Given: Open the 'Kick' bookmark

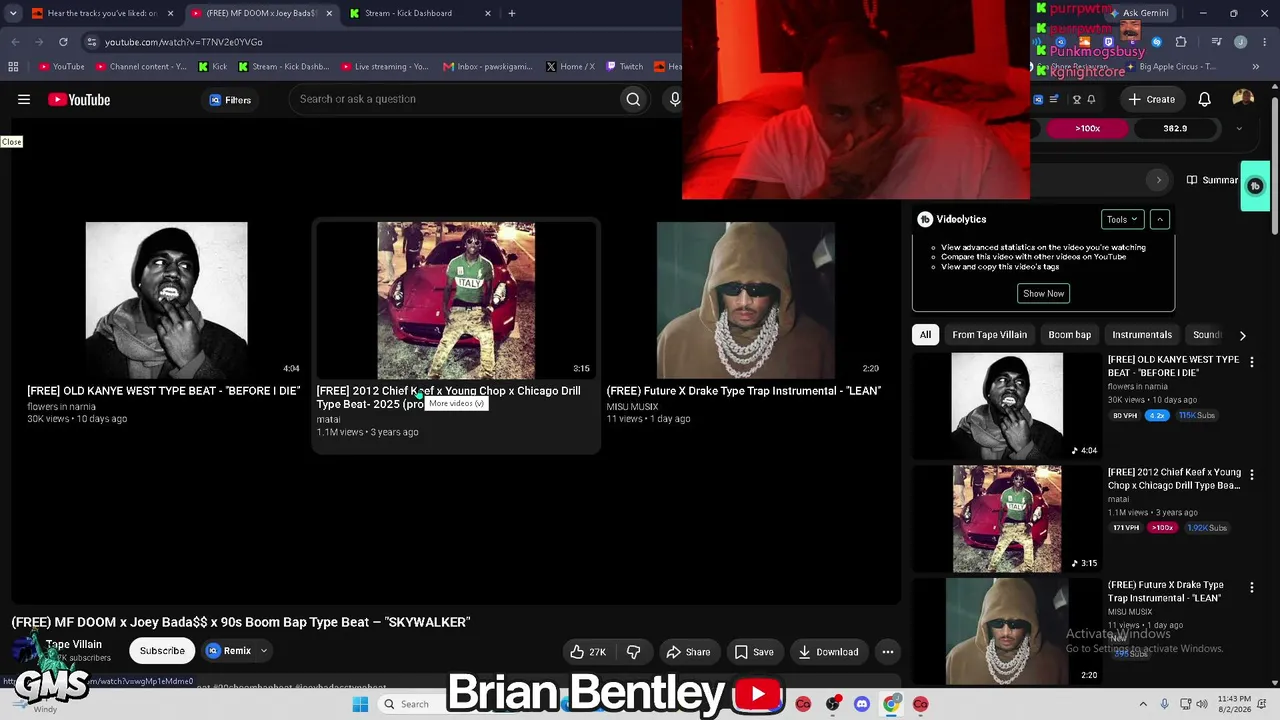Looking at the screenshot, I should pyautogui.click(x=213, y=67).
